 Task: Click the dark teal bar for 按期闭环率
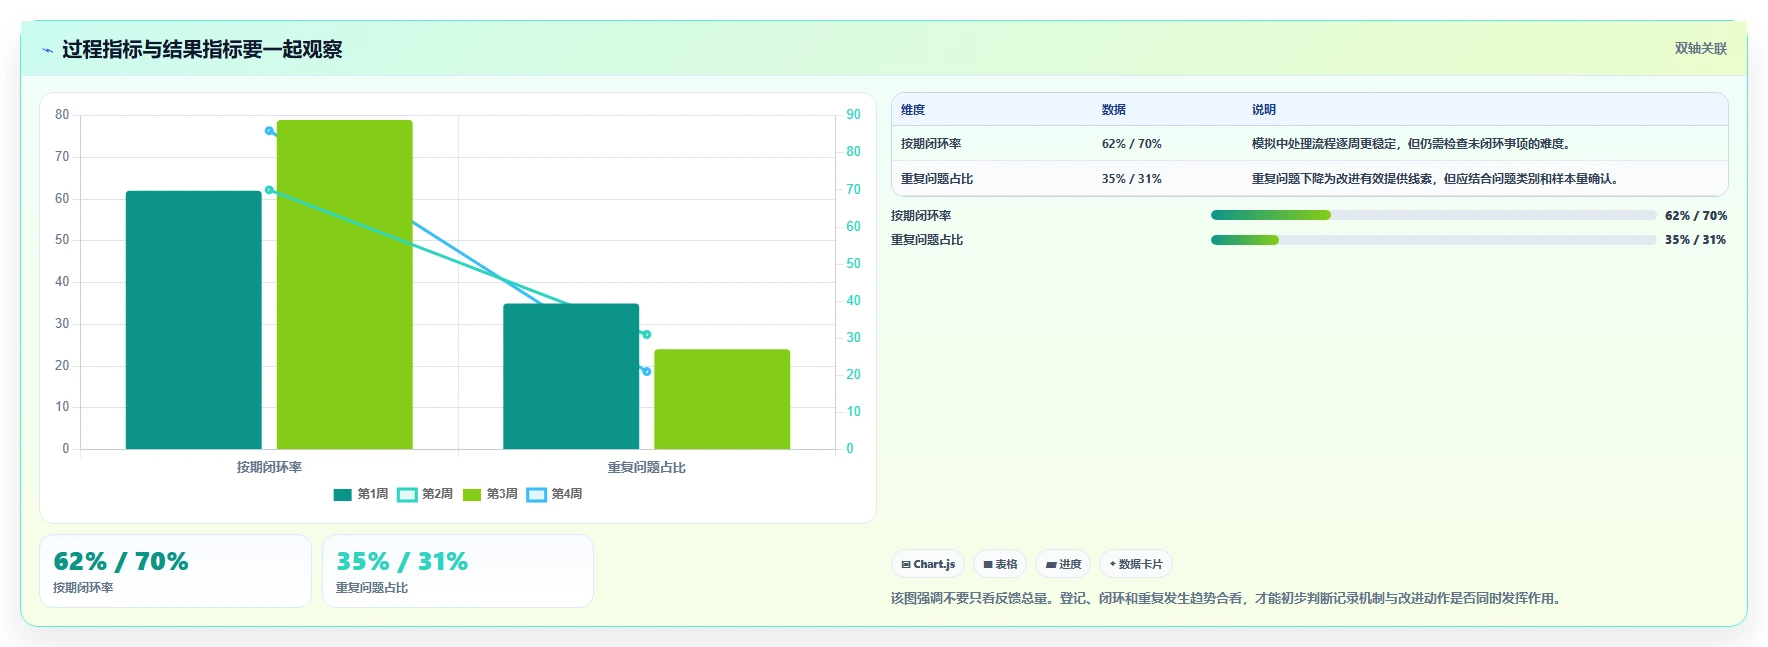193,320
